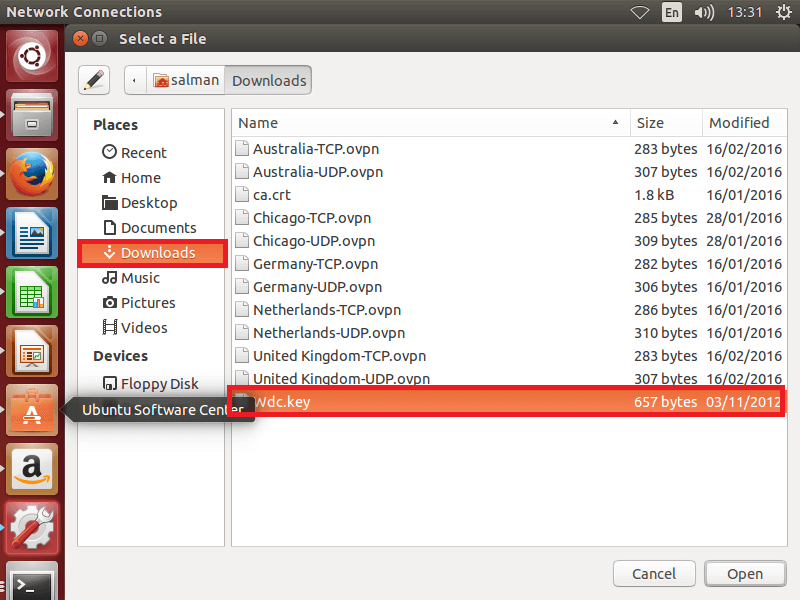Sort by the Modified column header
800x600 pixels.
pyautogui.click(x=744, y=122)
